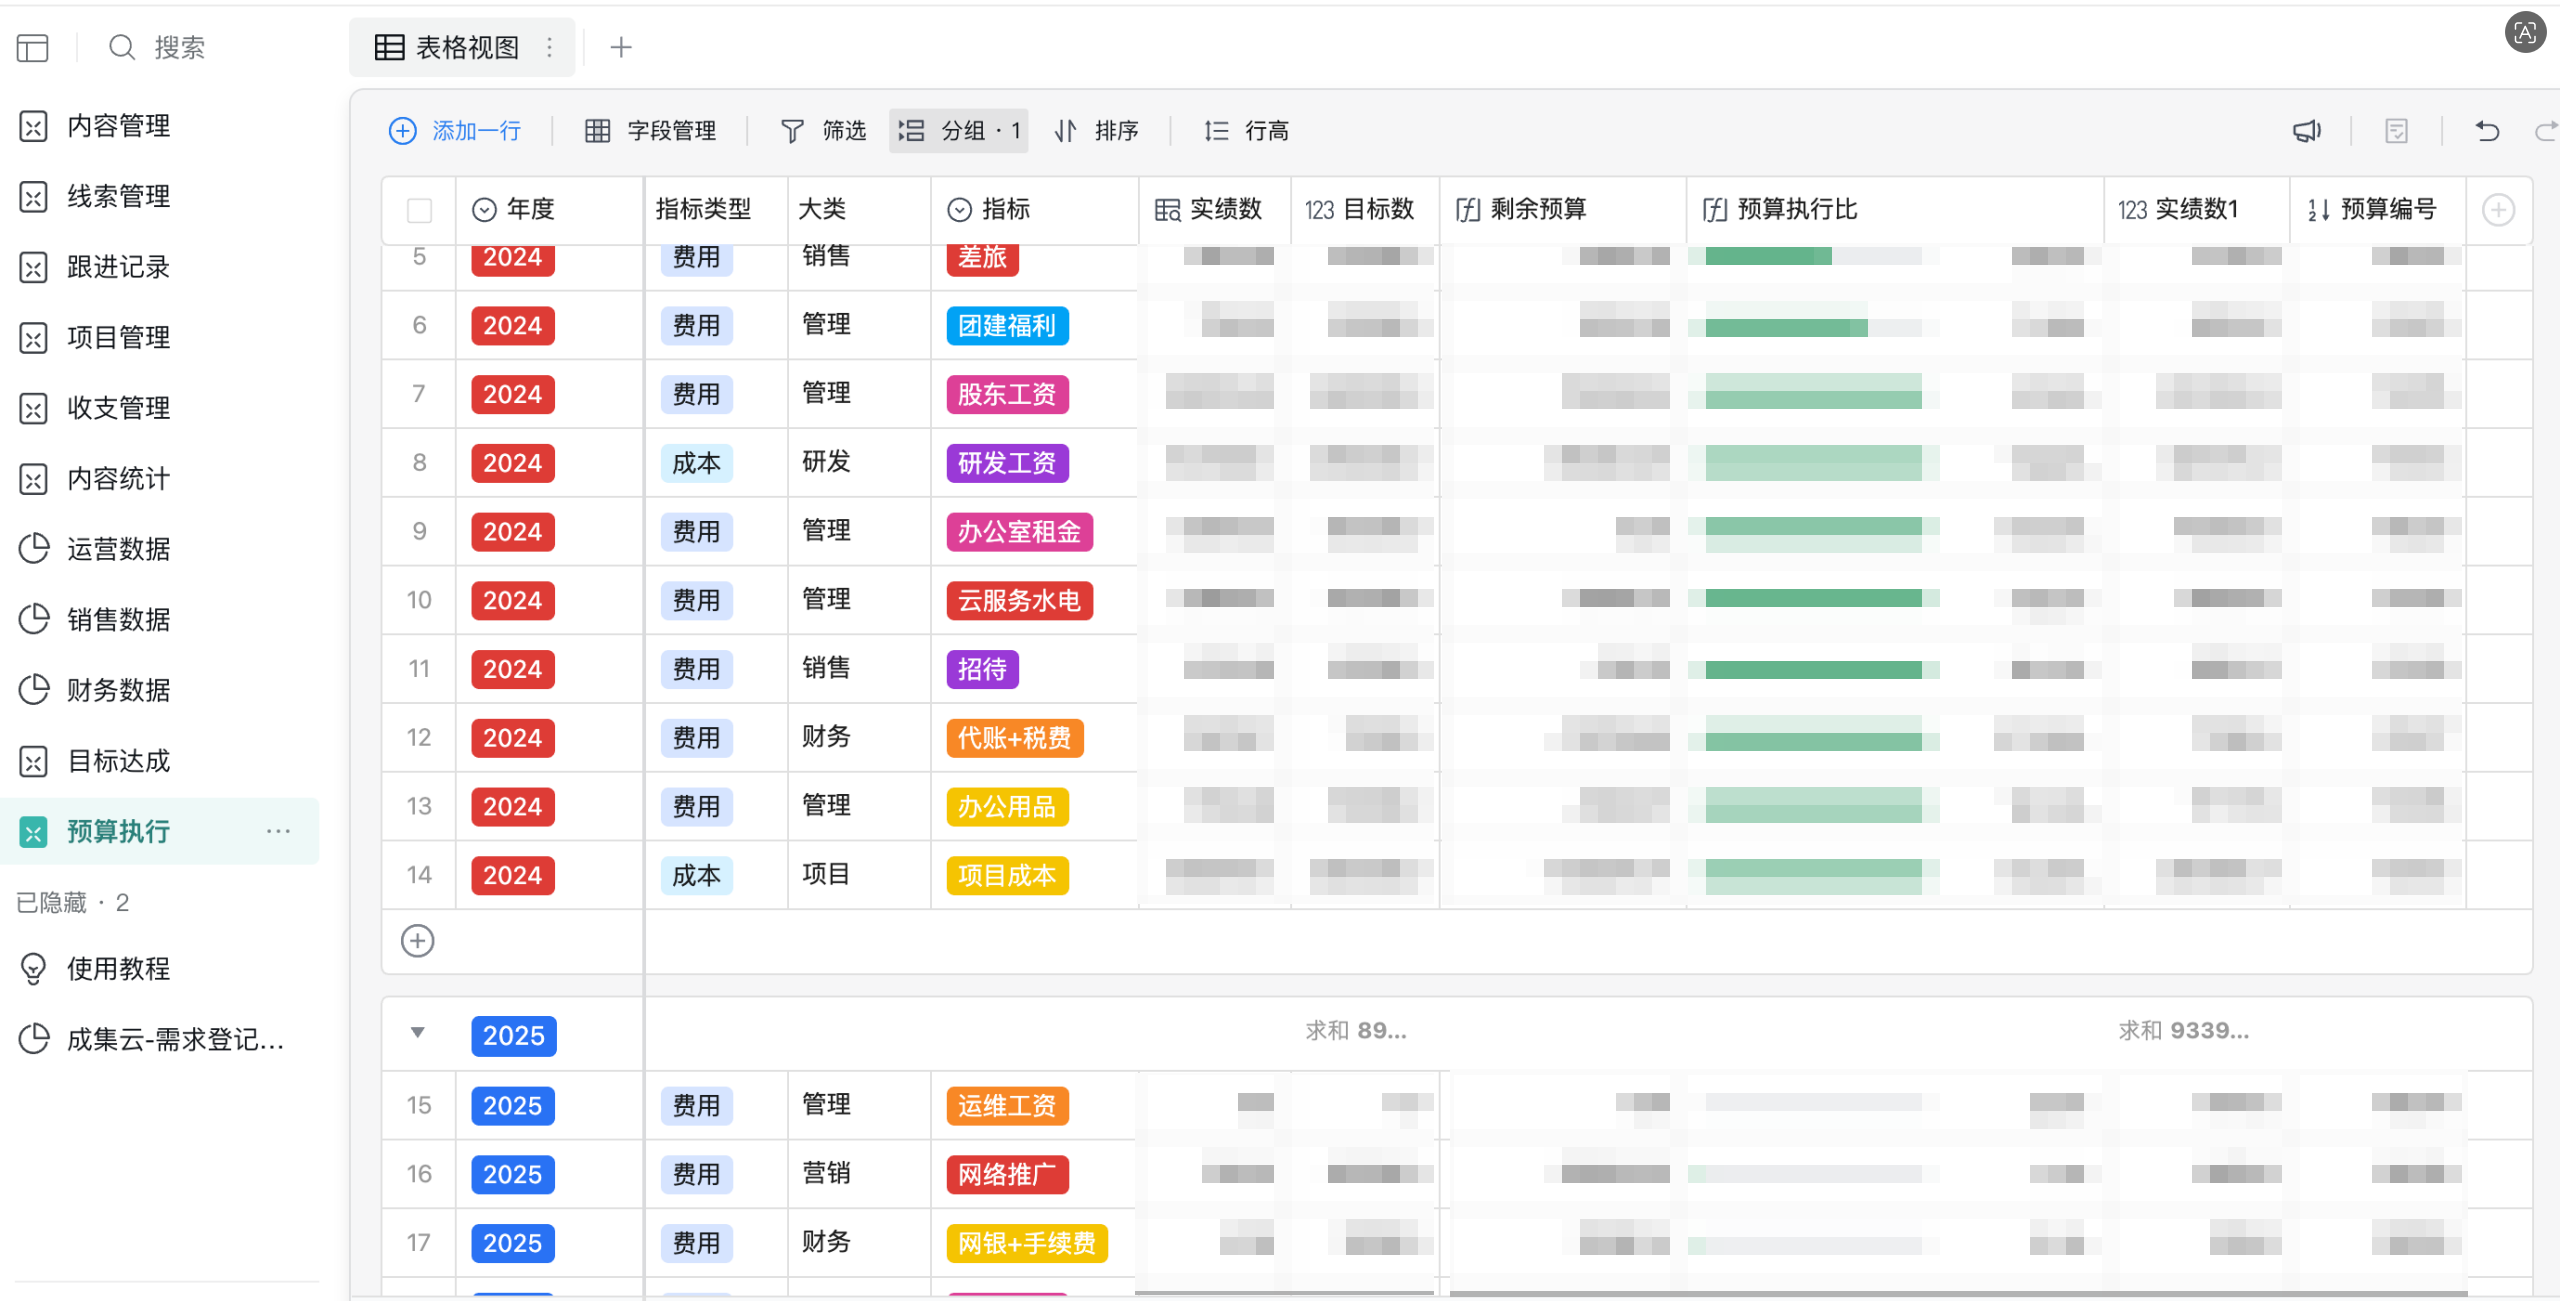The height and width of the screenshot is (1301, 2560).
Task: Toggle the sidebar panel icon
Action: 32,48
